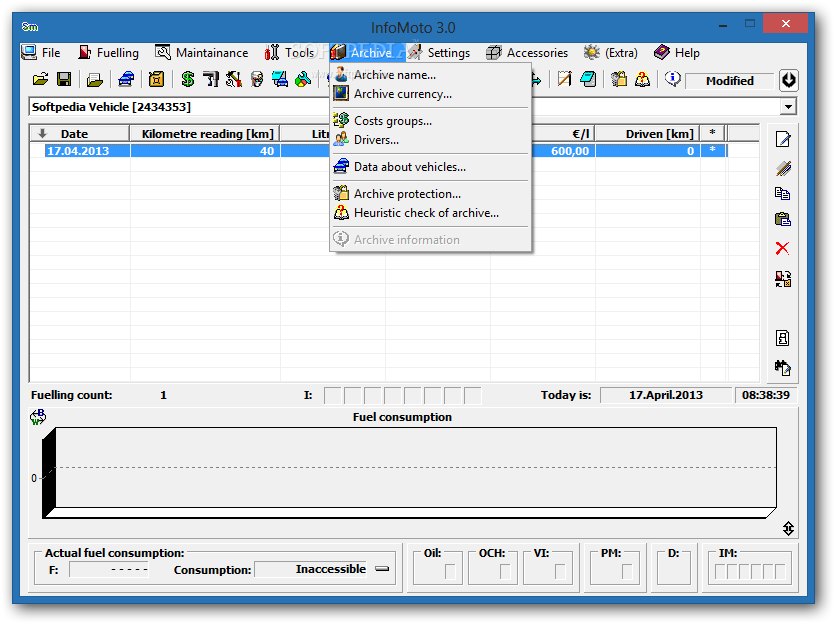Screen dimensions: 835x624
Task: Click the Softpedia Vehicle [2434353] combo box
Action: point(413,107)
